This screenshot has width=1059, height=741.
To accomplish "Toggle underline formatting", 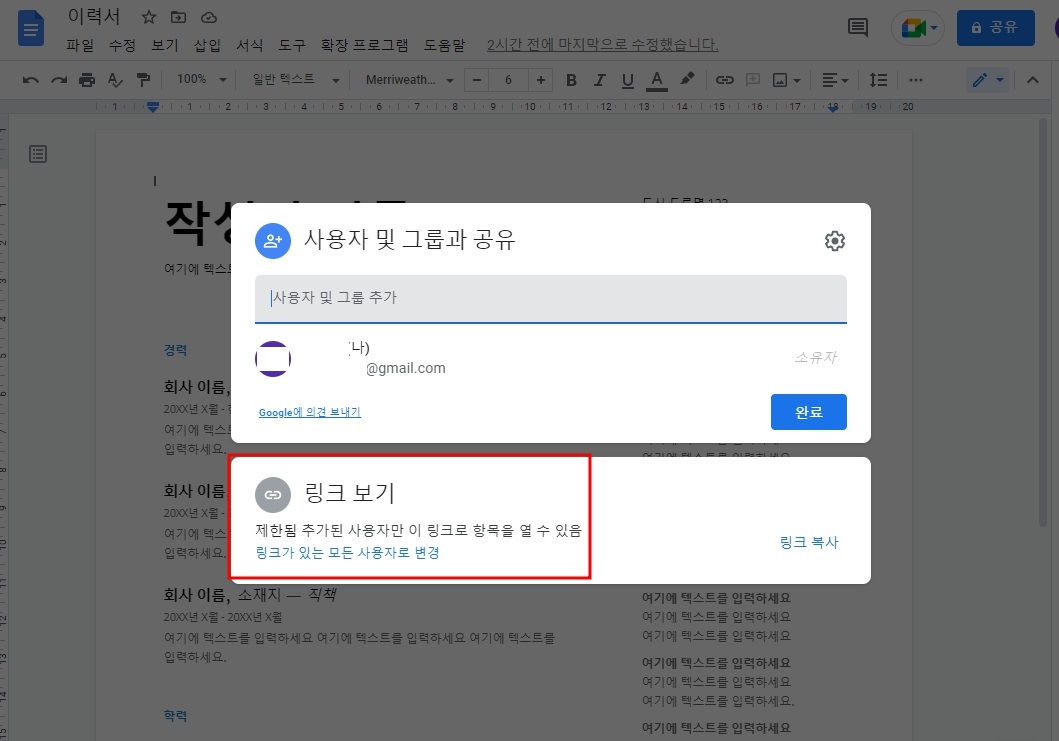I will coord(627,80).
